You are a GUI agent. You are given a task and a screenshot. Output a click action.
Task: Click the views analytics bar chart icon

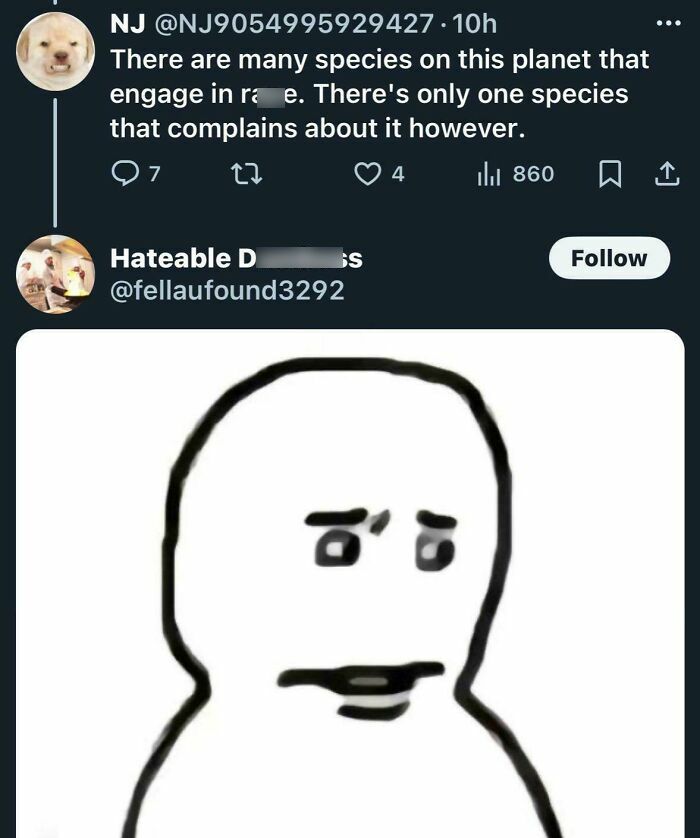487,173
